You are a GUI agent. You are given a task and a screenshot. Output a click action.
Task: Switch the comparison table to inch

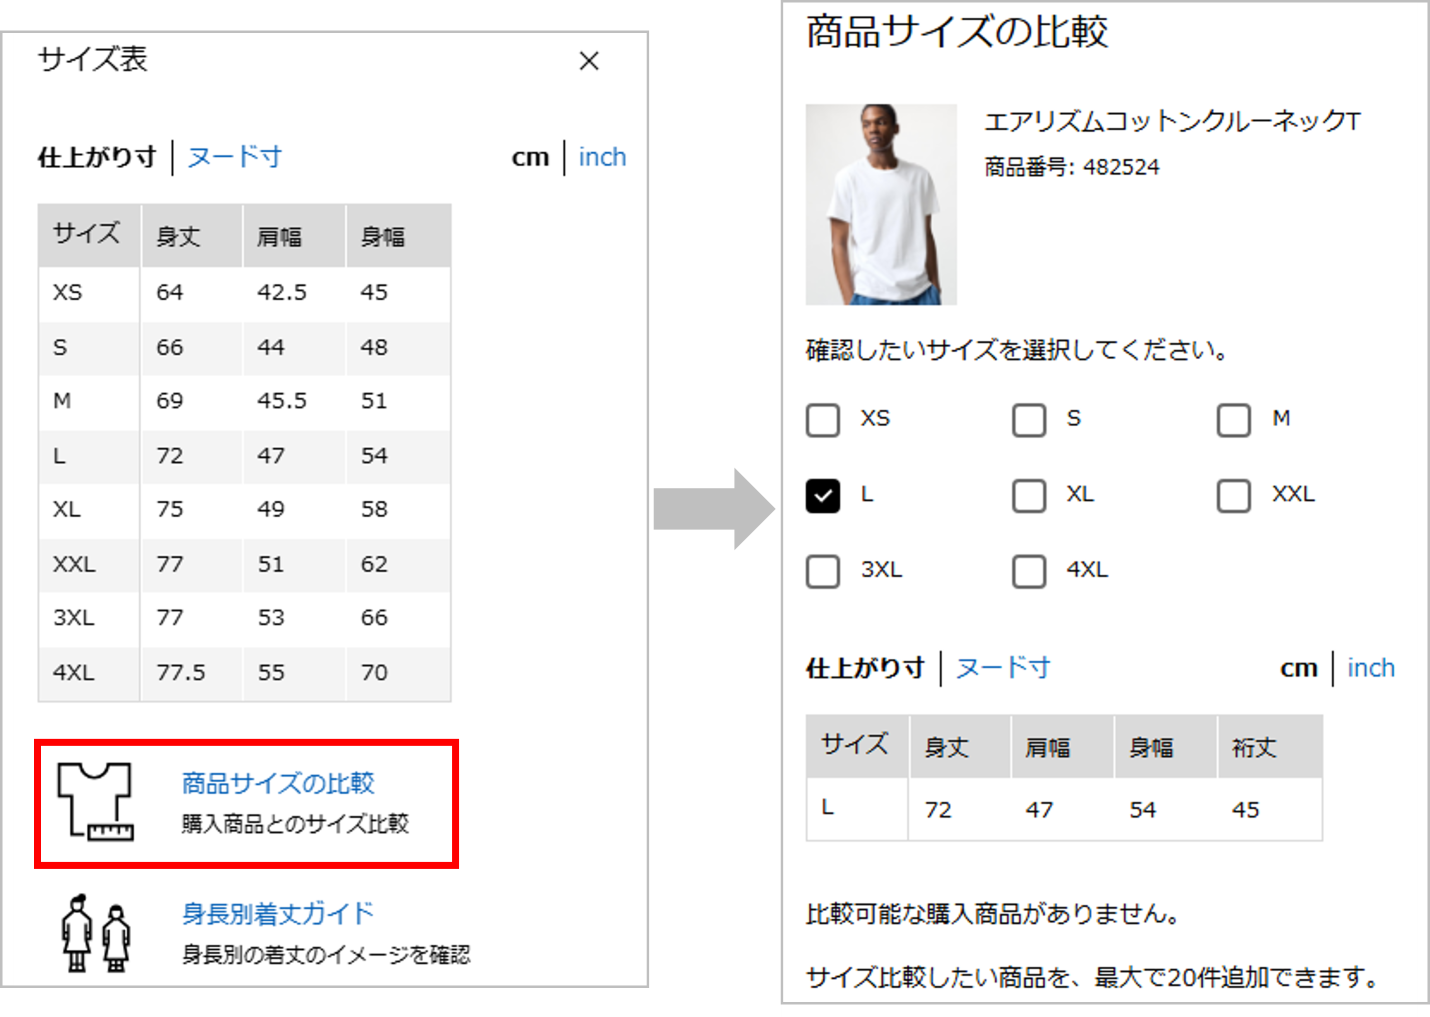tap(1371, 667)
